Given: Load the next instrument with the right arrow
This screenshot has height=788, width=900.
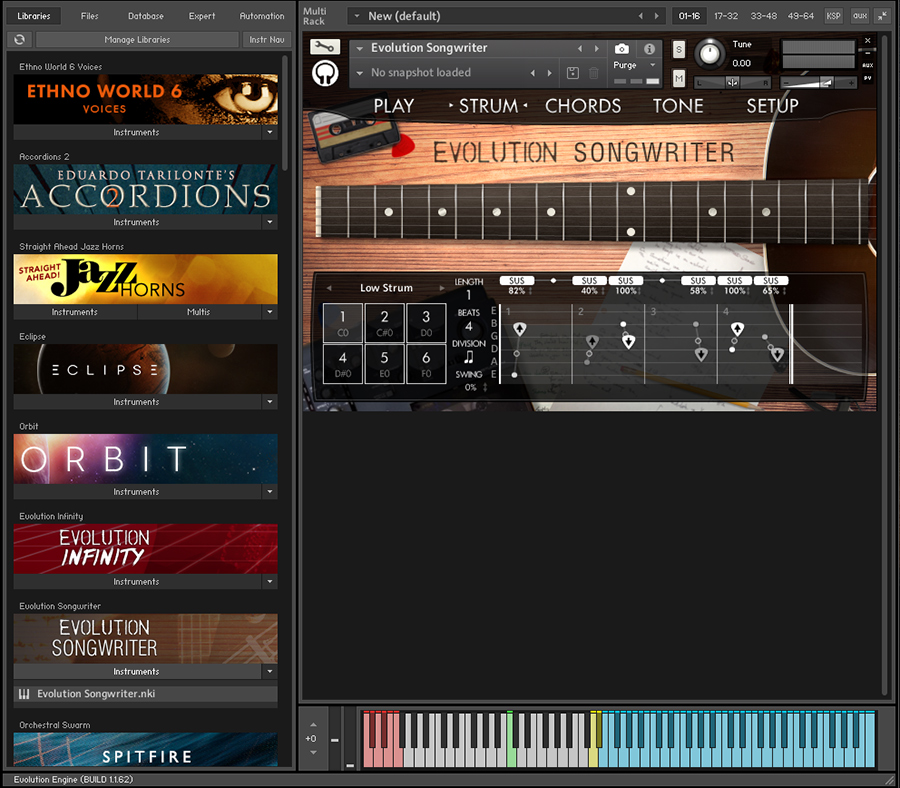Looking at the screenshot, I should 597,49.
